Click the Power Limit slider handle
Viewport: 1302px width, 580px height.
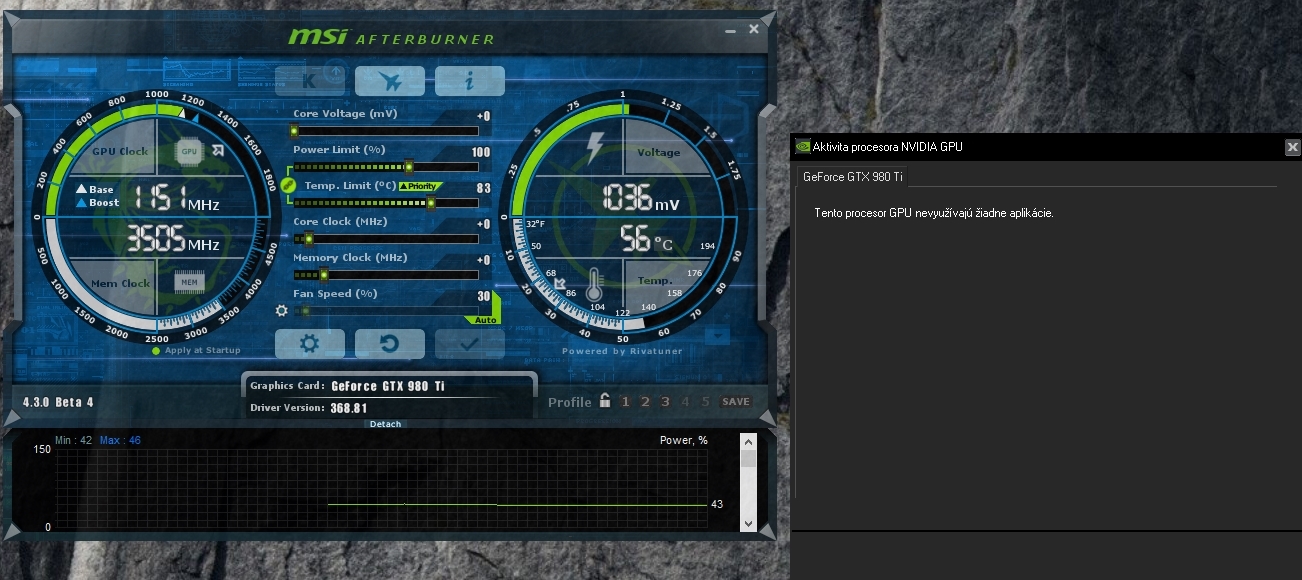[409, 167]
